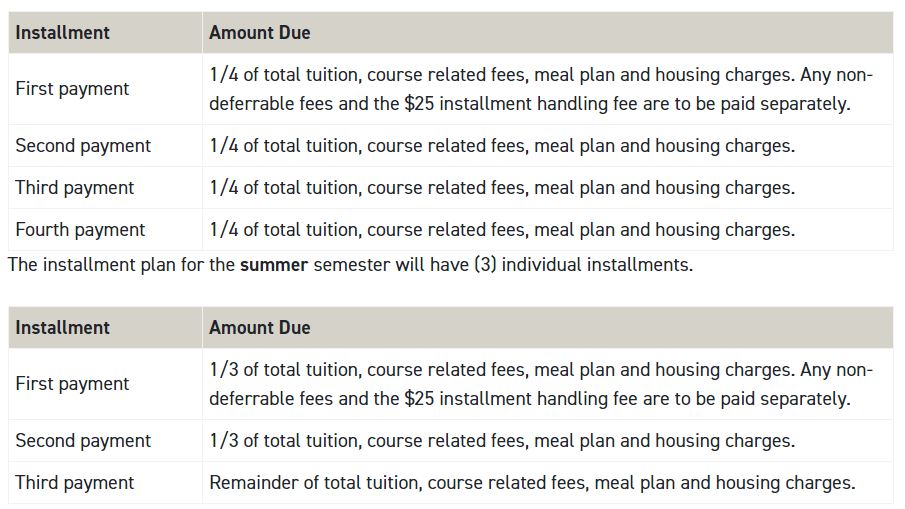The width and height of the screenshot is (905, 509).
Task: Click the Second payment 1/4 amount due cell
Action: point(502,146)
